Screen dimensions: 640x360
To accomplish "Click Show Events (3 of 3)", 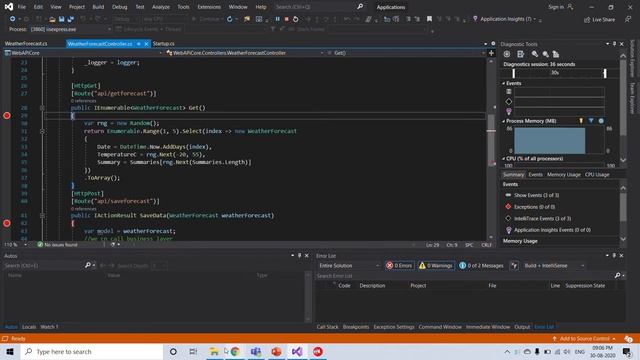I will point(536,196).
